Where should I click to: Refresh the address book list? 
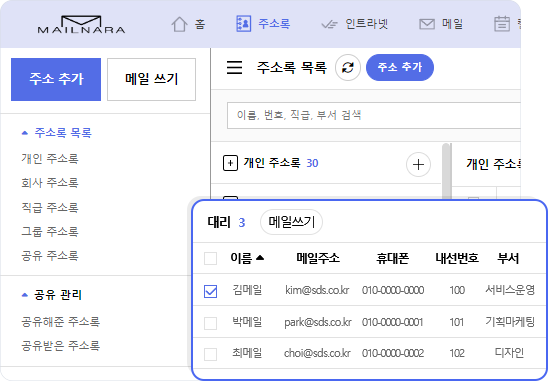pos(348,67)
